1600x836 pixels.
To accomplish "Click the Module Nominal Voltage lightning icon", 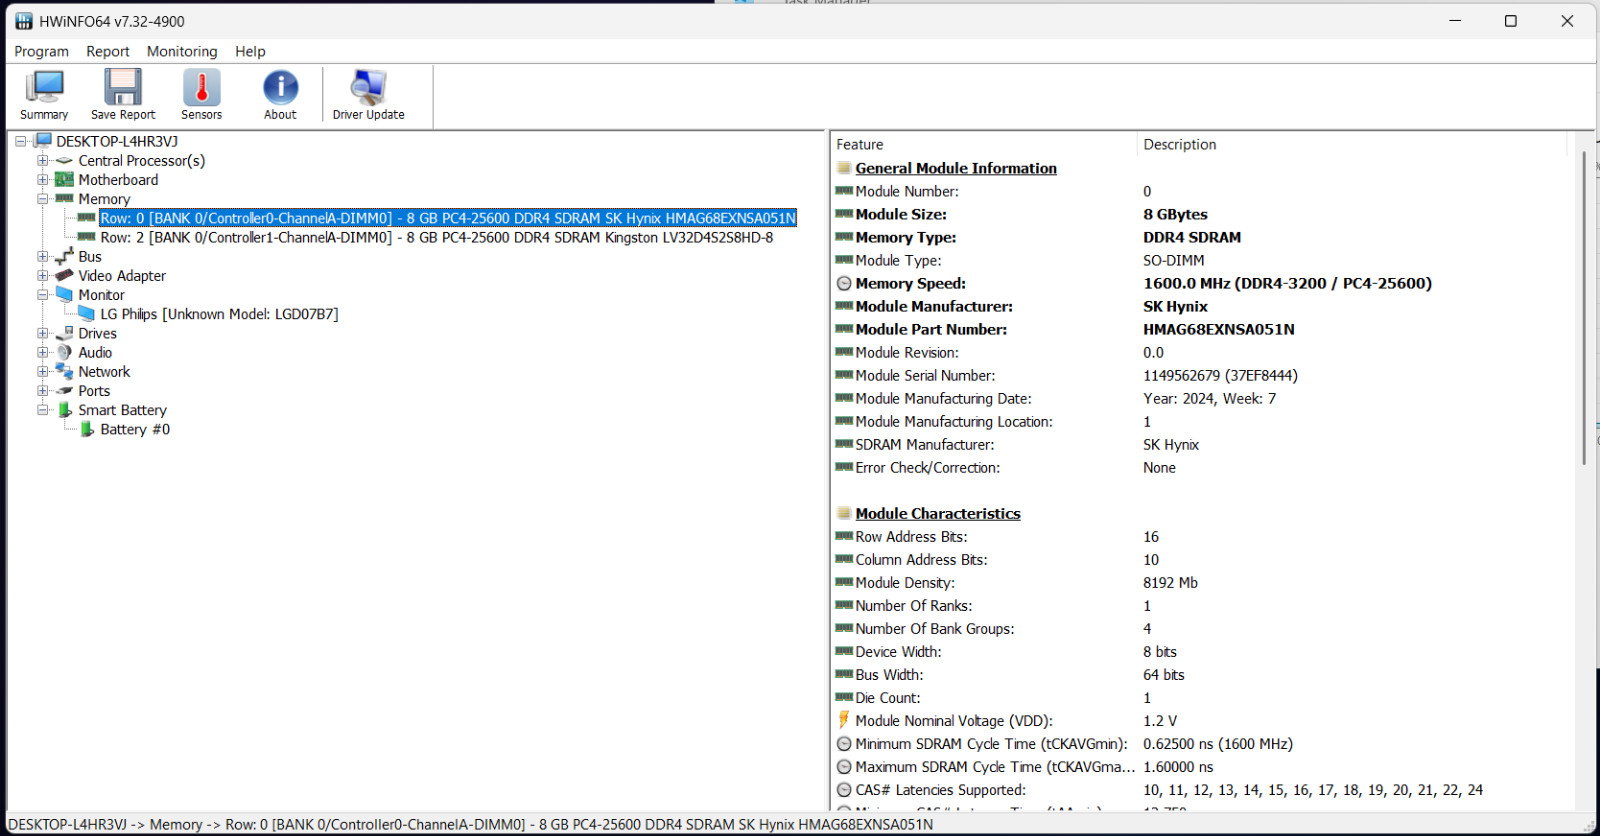I will click(844, 720).
